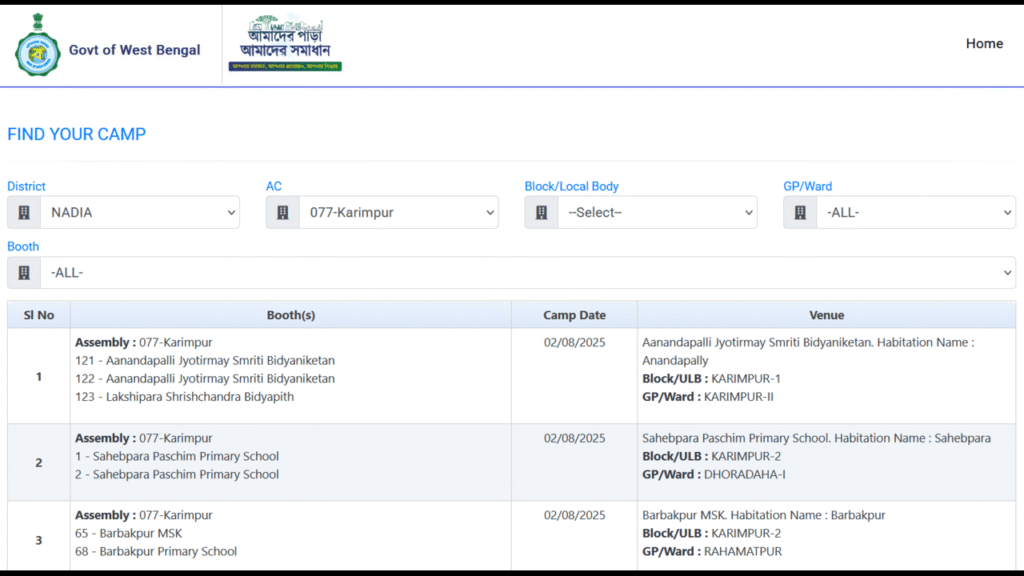Click the building icon beside Booth dropdown
Screen dimensions: 1024x576
(x=24, y=272)
